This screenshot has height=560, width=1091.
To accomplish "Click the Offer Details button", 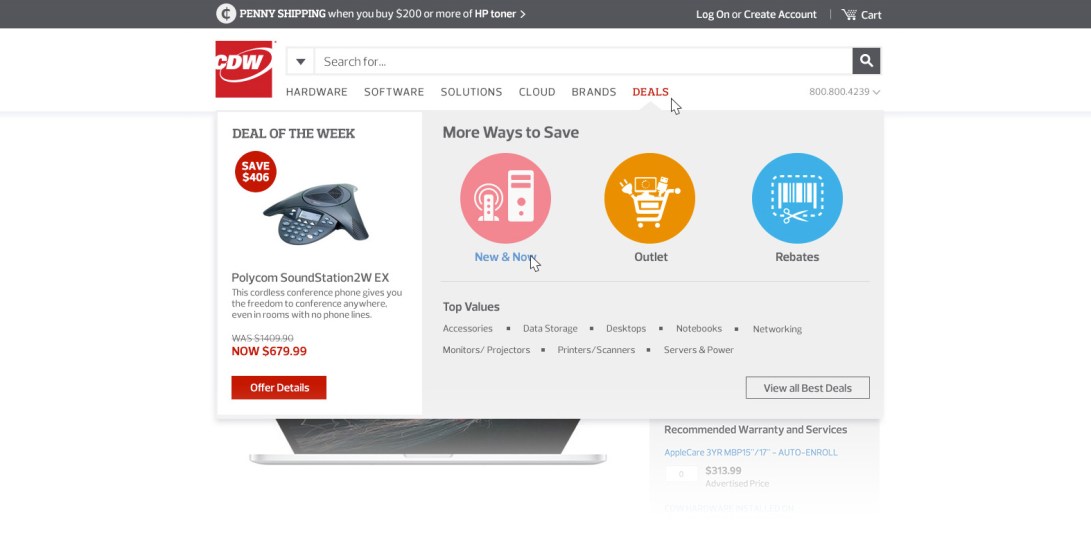I will click(279, 387).
